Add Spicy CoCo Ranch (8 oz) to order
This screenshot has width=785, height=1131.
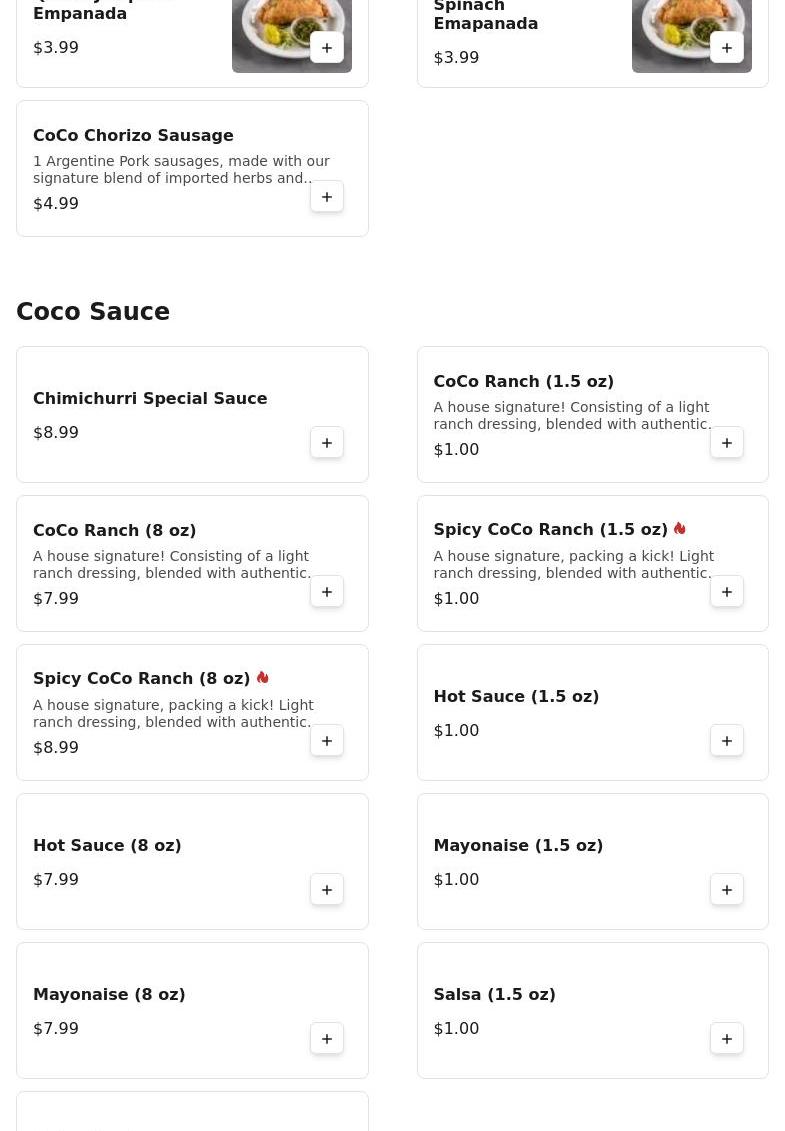[x=327, y=741]
